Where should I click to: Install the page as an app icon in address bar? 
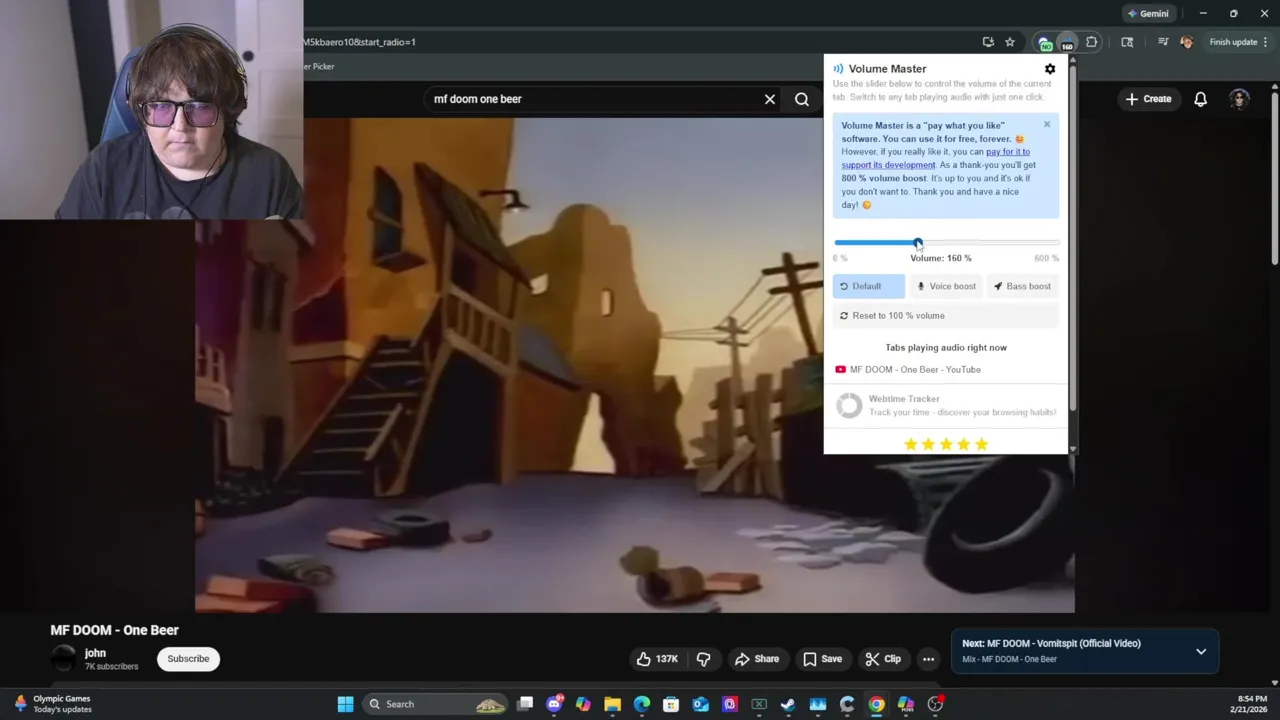tap(988, 42)
